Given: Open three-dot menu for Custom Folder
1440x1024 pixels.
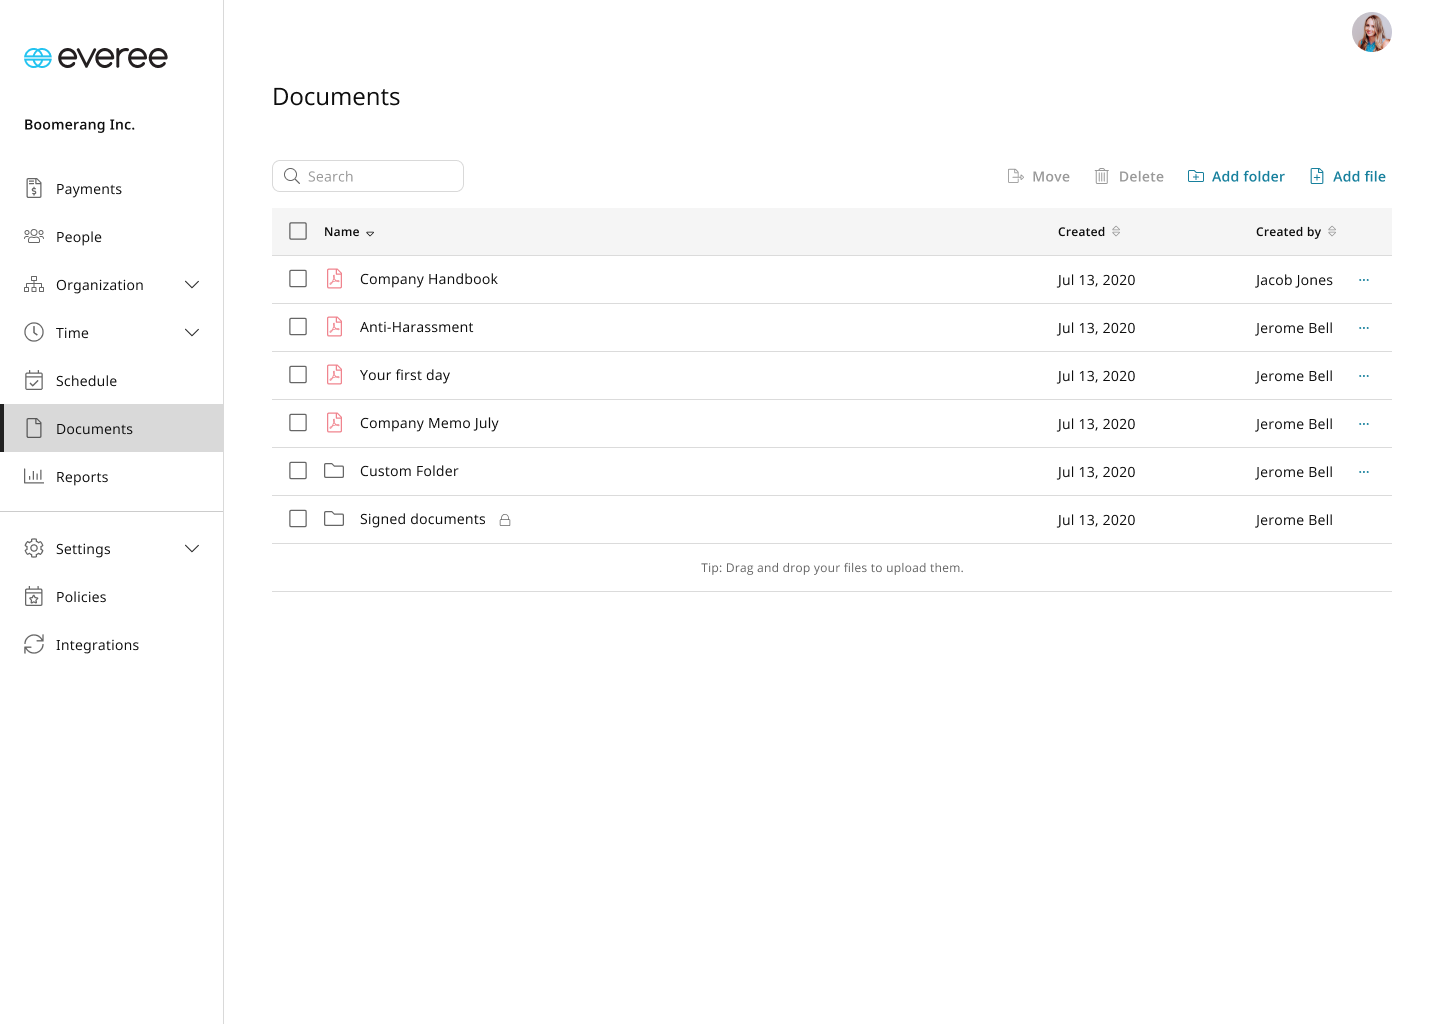Looking at the screenshot, I should pyautogui.click(x=1364, y=472).
